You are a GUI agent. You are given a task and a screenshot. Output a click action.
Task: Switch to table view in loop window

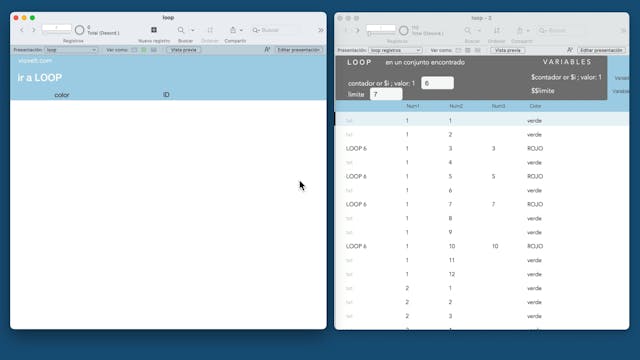pyautogui.click(x=153, y=50)
